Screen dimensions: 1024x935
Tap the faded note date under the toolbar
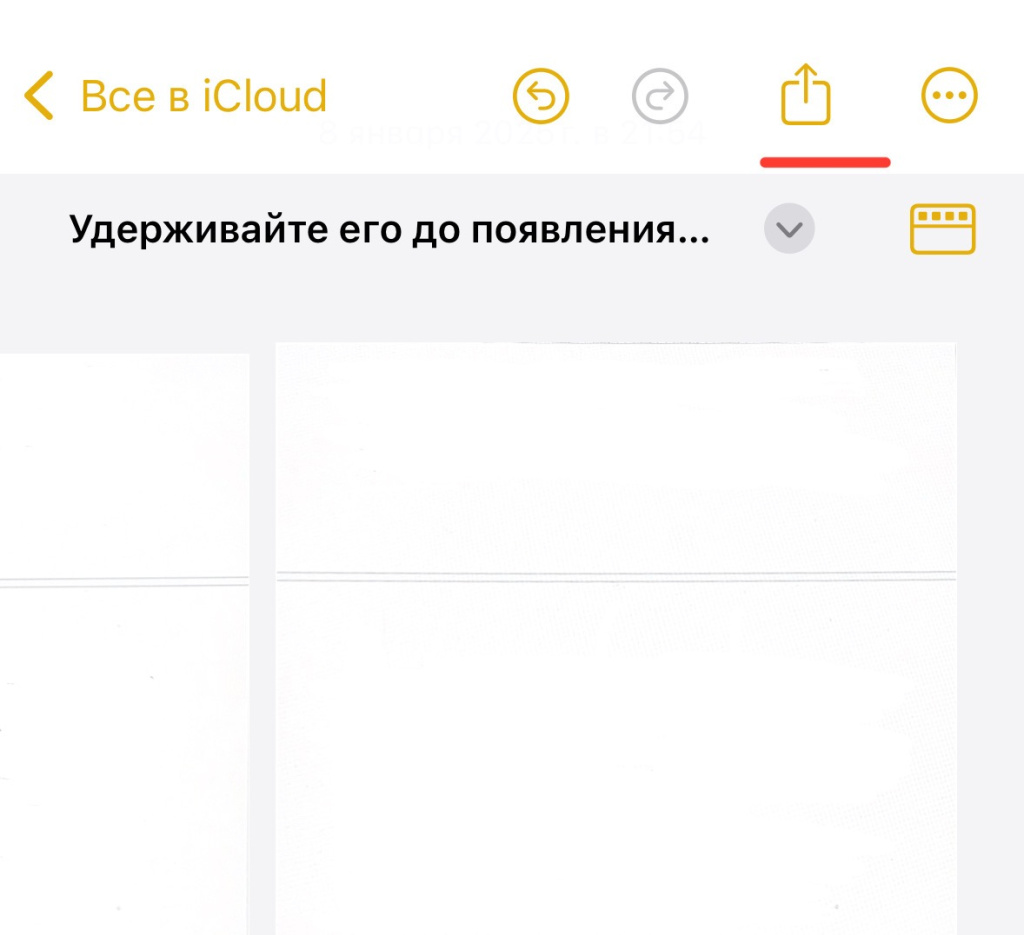point(512,135)
